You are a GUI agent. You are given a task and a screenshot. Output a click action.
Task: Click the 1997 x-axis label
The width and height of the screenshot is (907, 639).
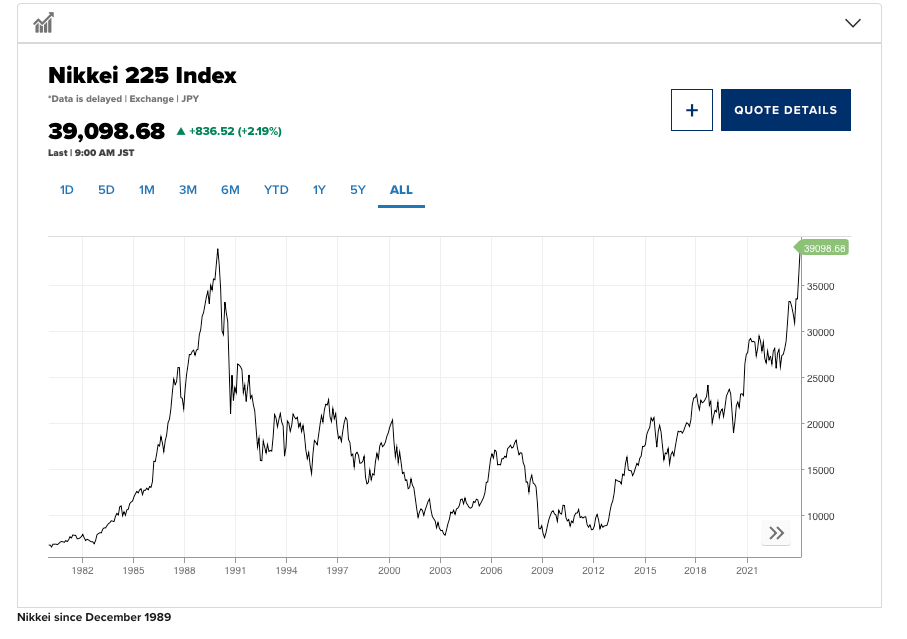[x=337, y=571]
